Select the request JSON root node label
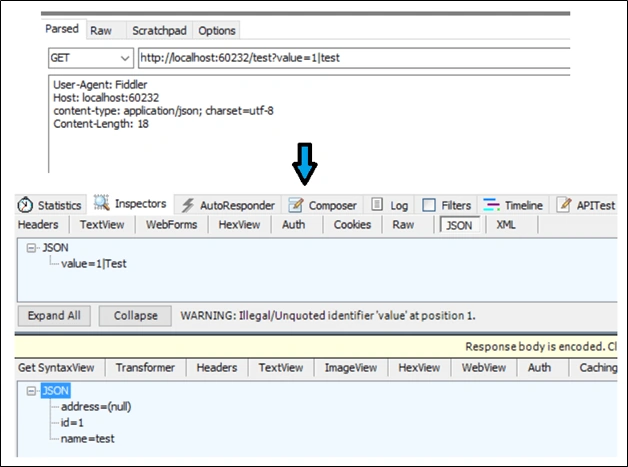 (x=56, y=248)
